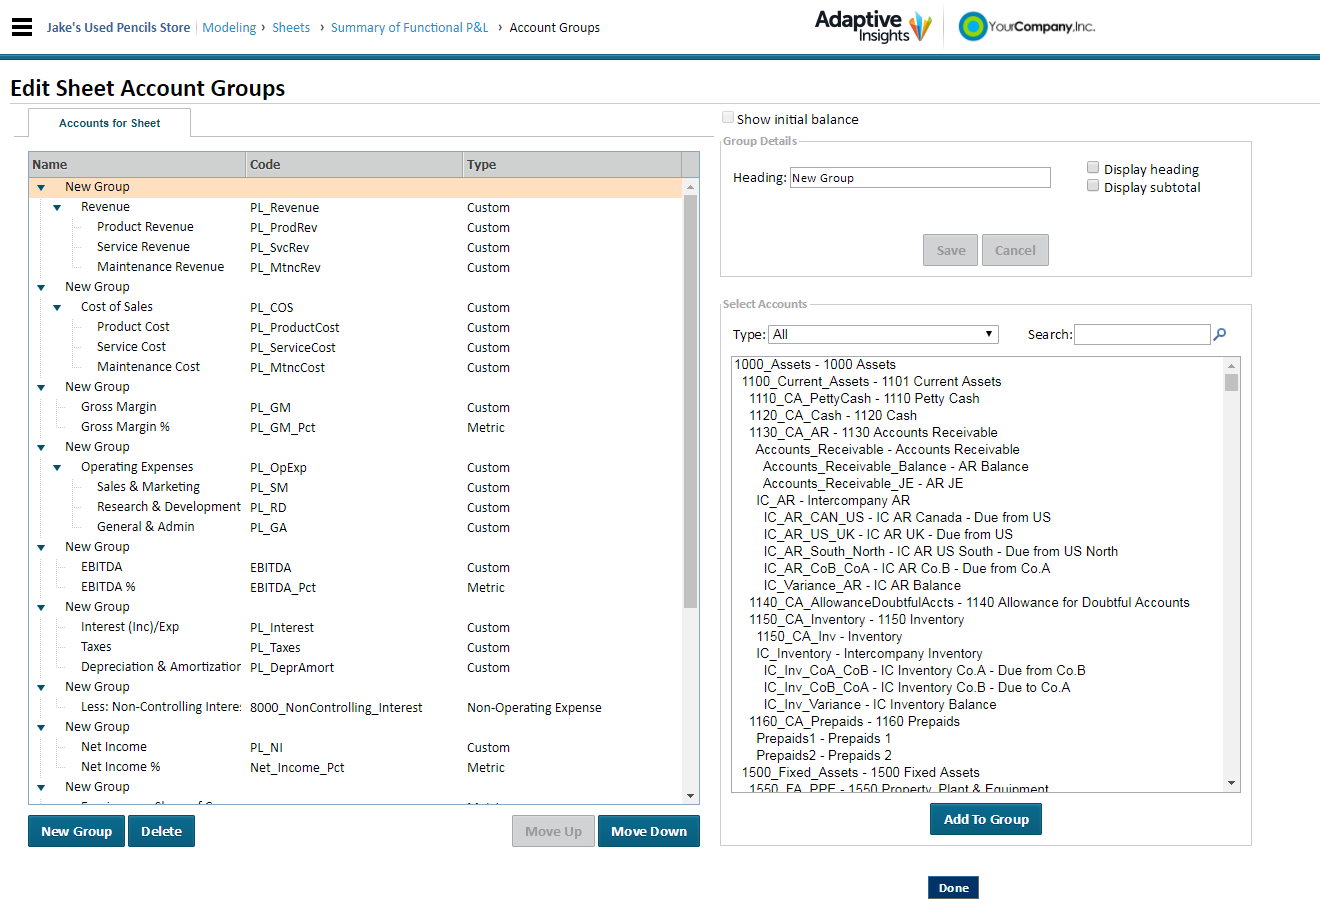Select the Net Income % row
The height and width of the screenshot is (918, 1320).
coord(356,767)
